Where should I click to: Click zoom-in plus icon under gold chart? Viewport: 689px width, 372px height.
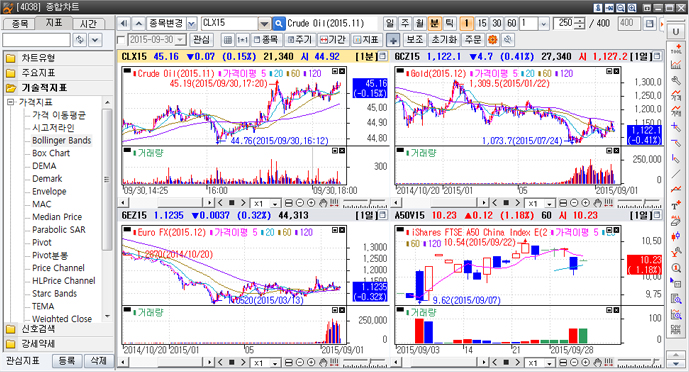click(585, 203)
